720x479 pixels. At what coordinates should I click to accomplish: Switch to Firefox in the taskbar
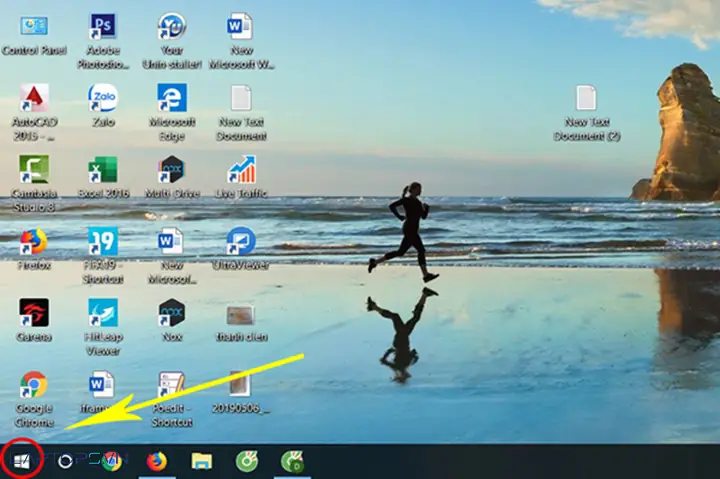(157, 461)
